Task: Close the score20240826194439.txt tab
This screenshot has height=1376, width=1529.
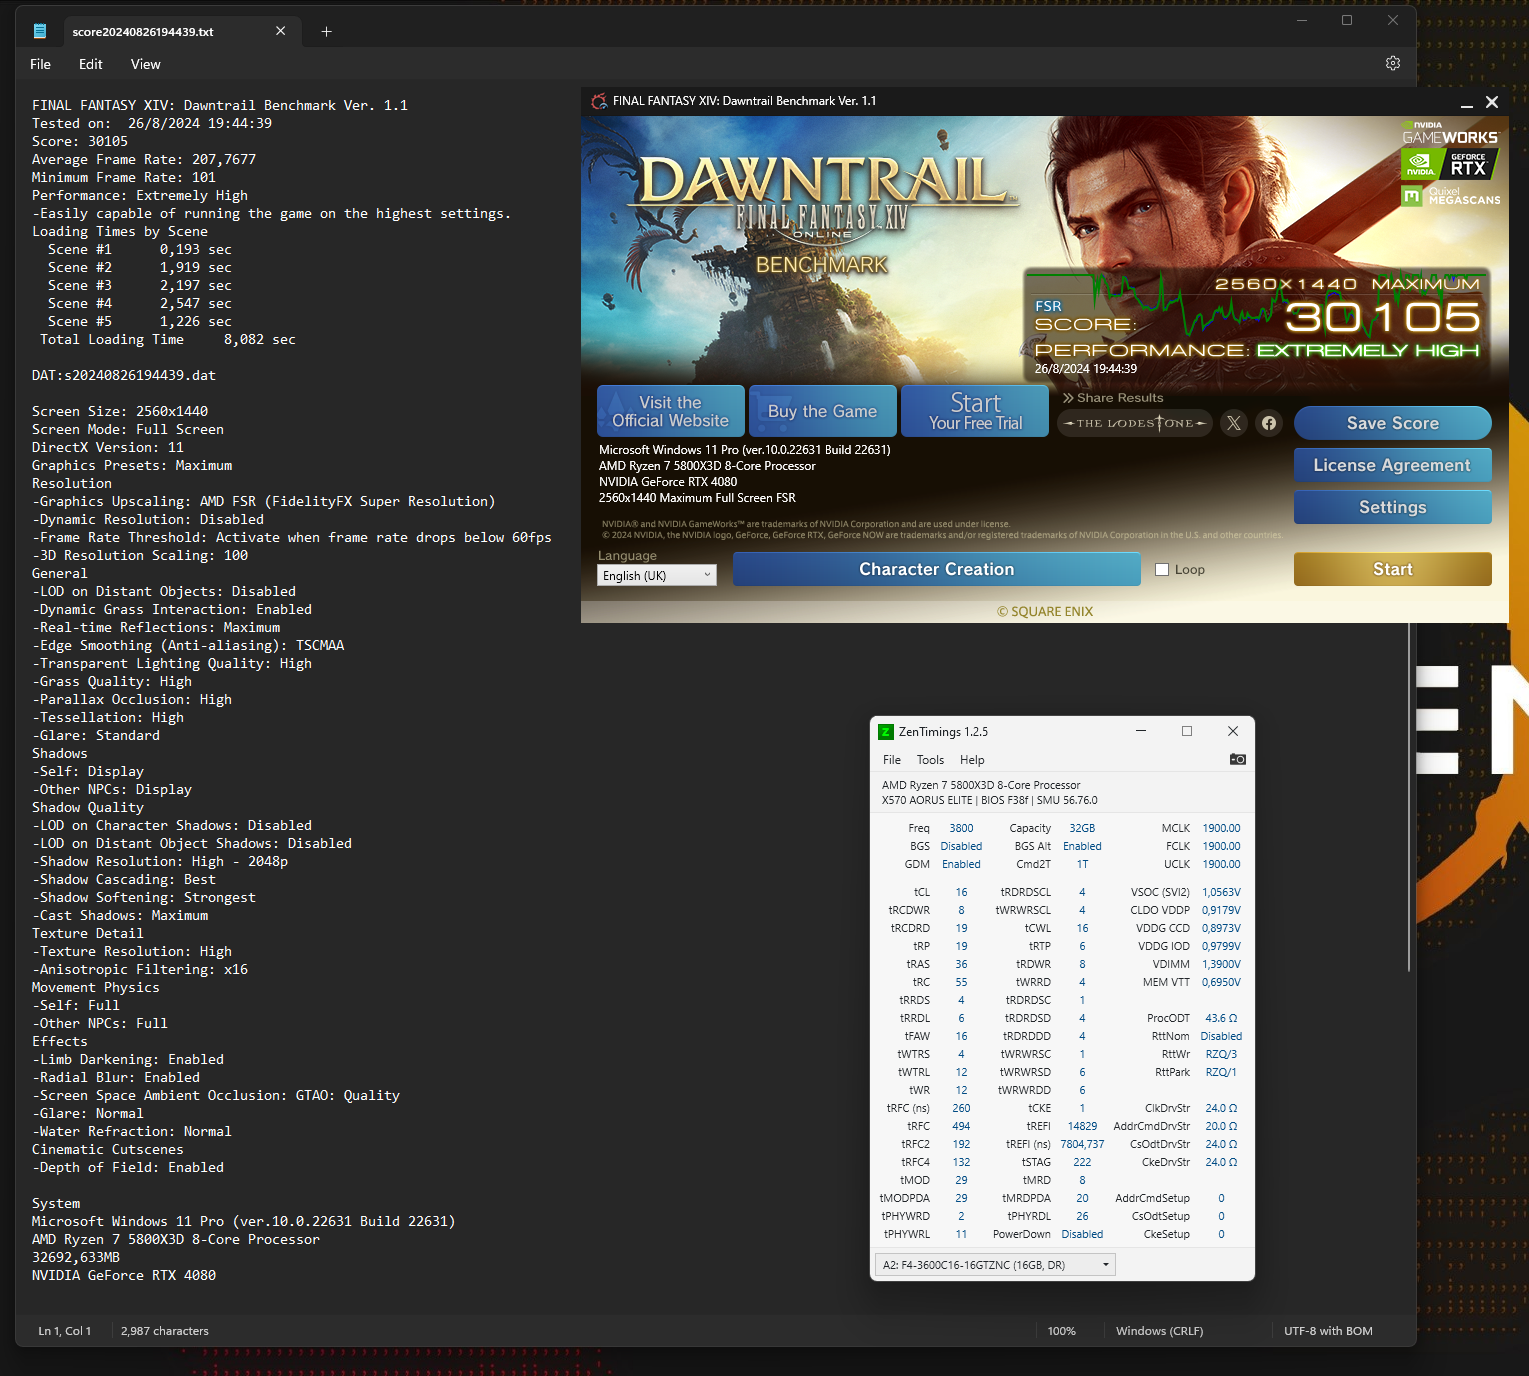Action: coord(281,31)
